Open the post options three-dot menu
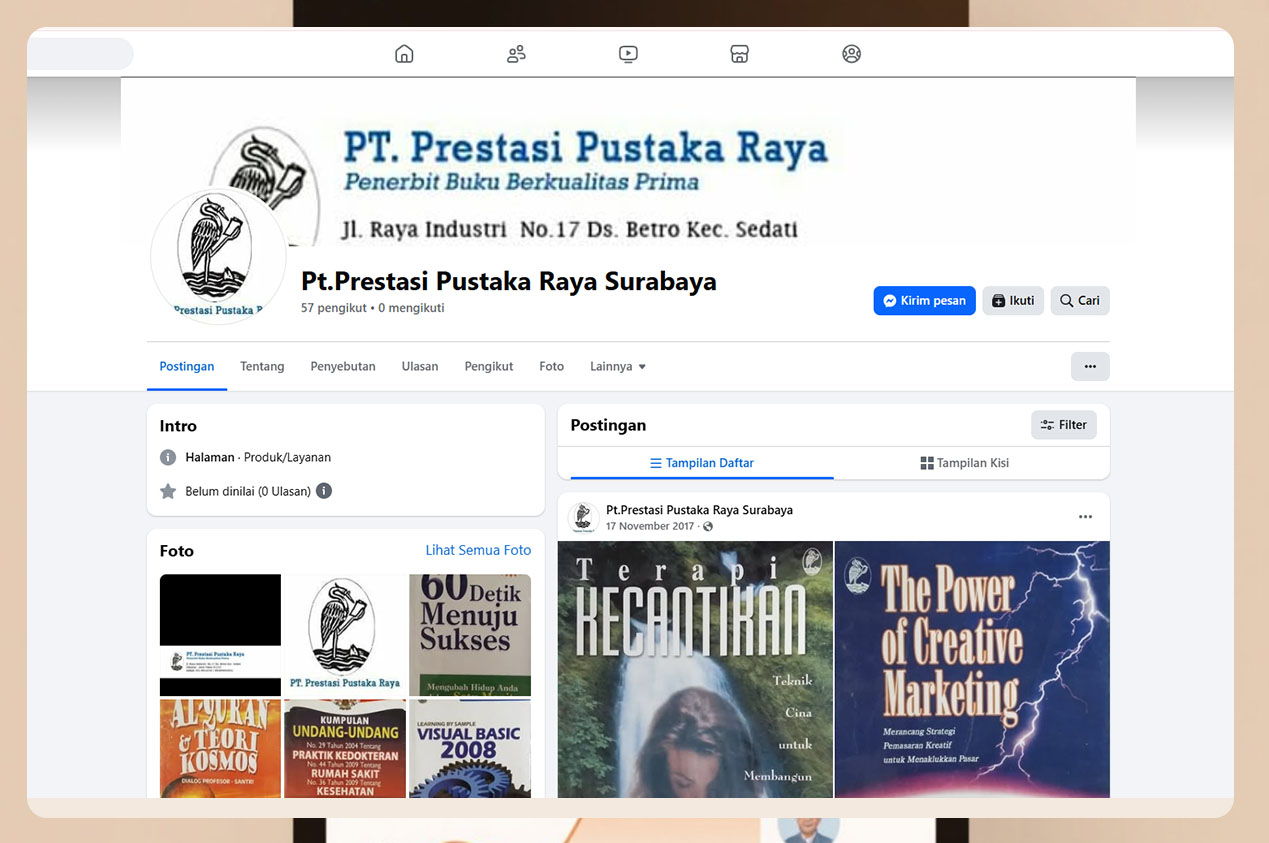Image resolution: width=1269 pixels, height=843 pixels. 1086,517
